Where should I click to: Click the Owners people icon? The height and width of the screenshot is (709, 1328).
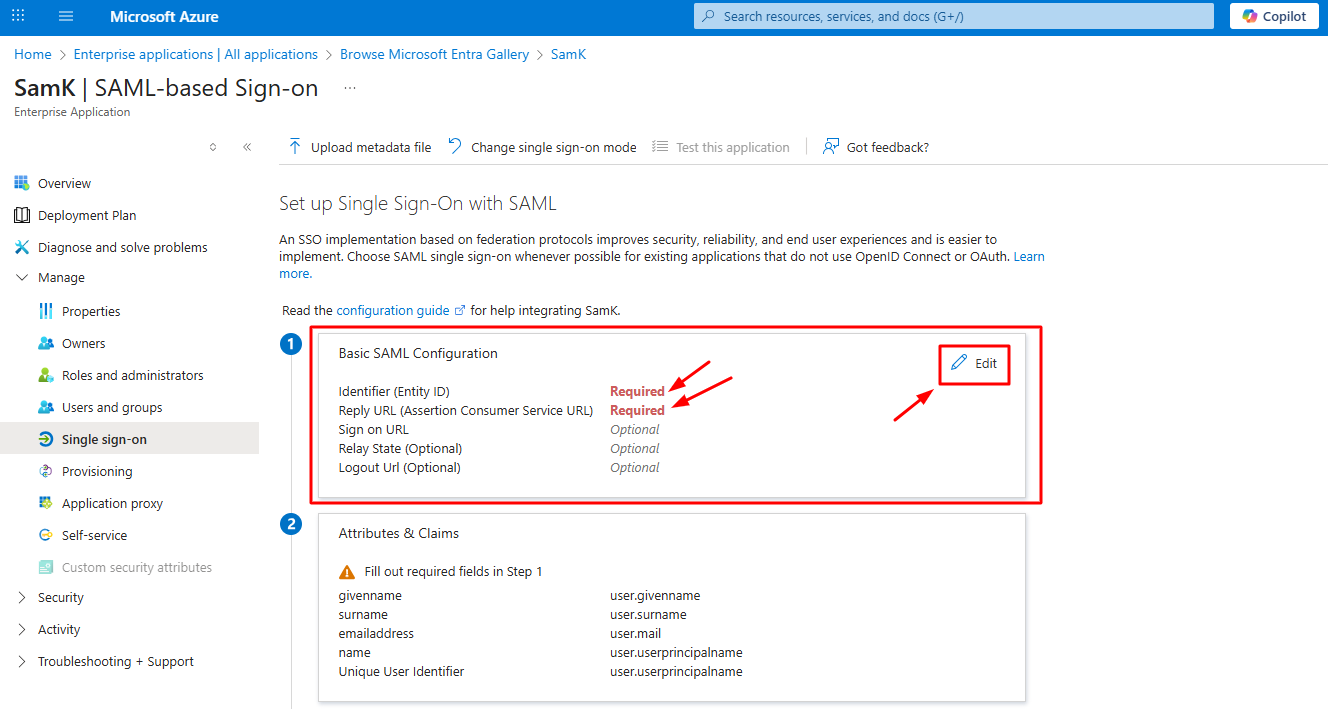click(x=46, y=343)
